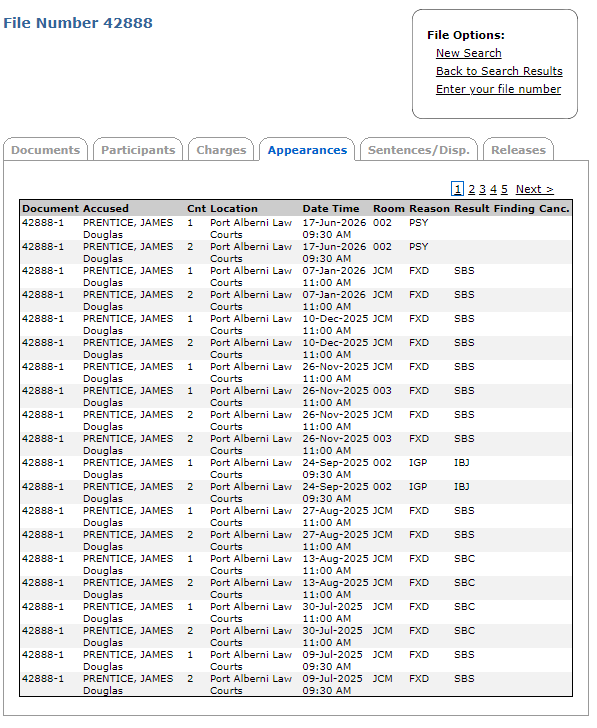
Task: Click the Finding column header
Action: coord(514,208)
